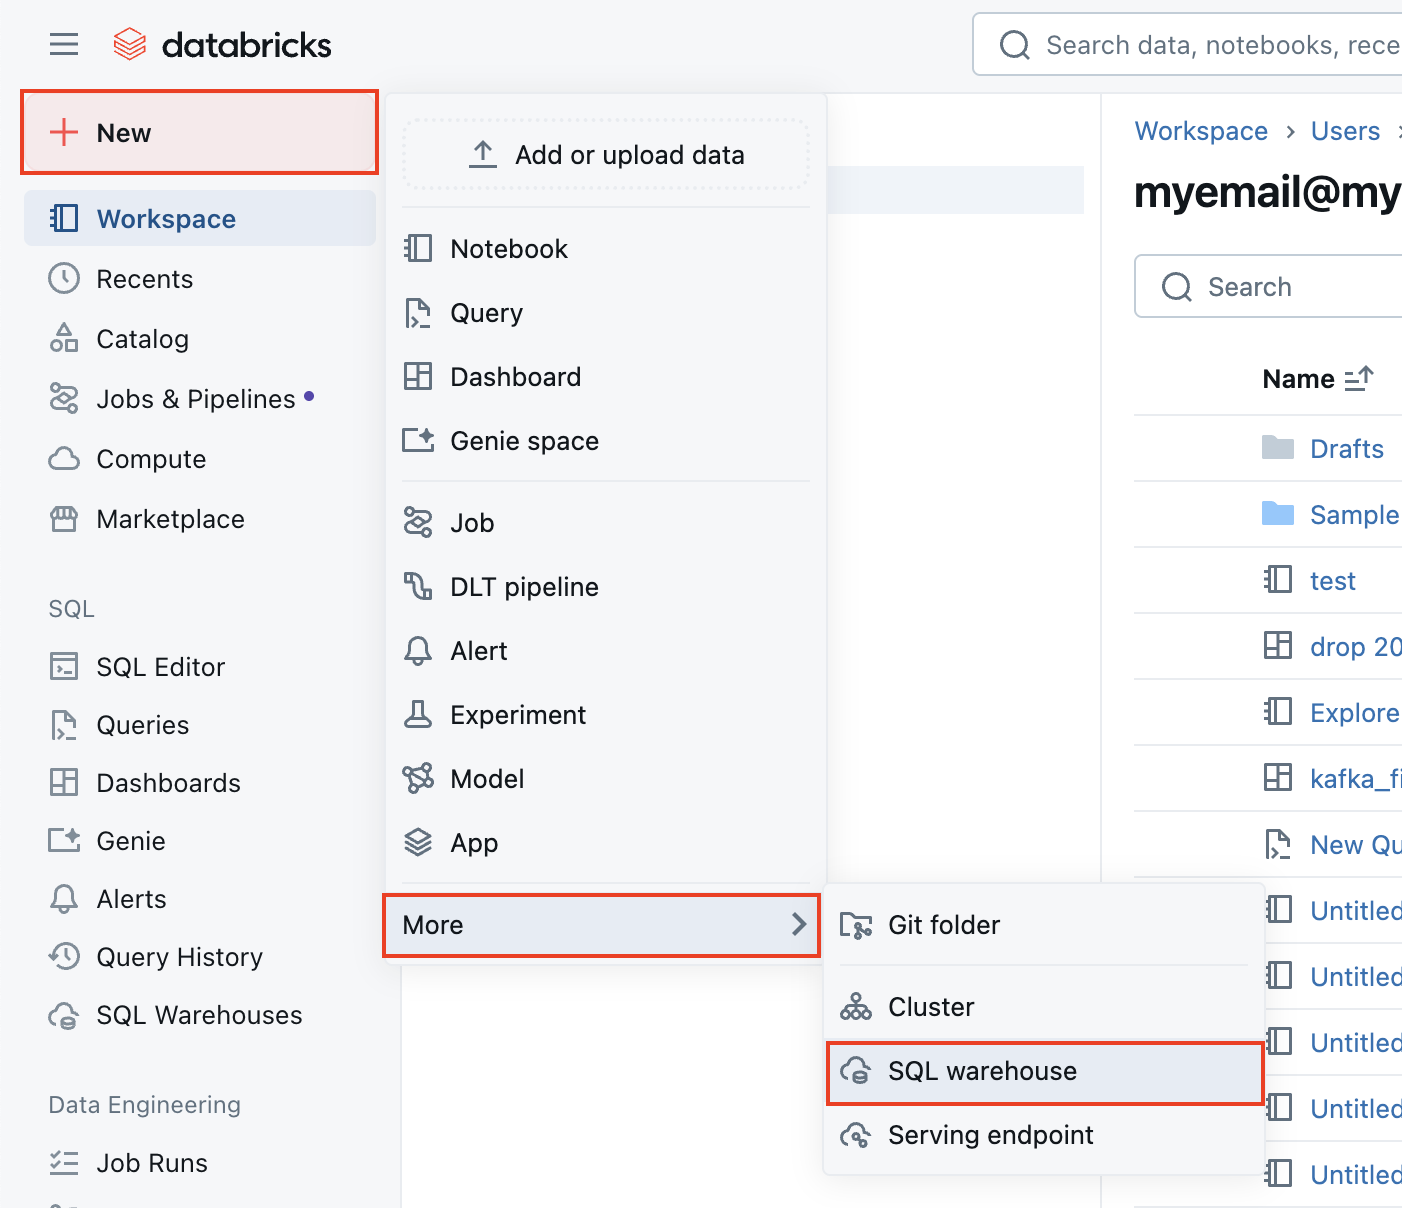Viewport: 1402px width, 1208px height.
Task: Click the Cluster icon in submenu
Action: pos(856,1006)
